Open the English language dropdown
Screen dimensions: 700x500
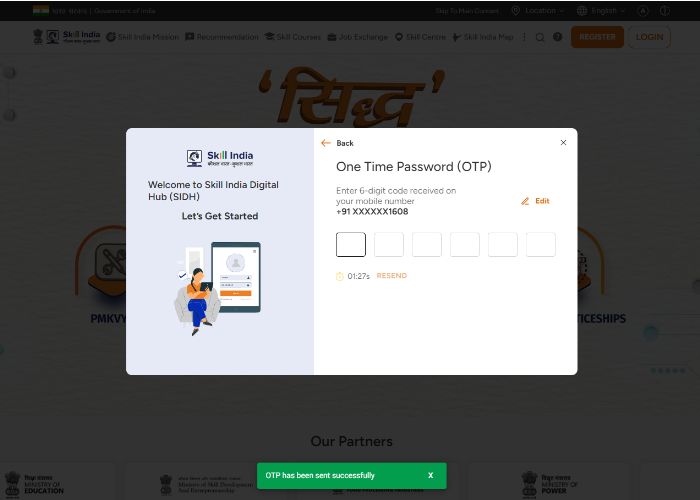point(601,11)
